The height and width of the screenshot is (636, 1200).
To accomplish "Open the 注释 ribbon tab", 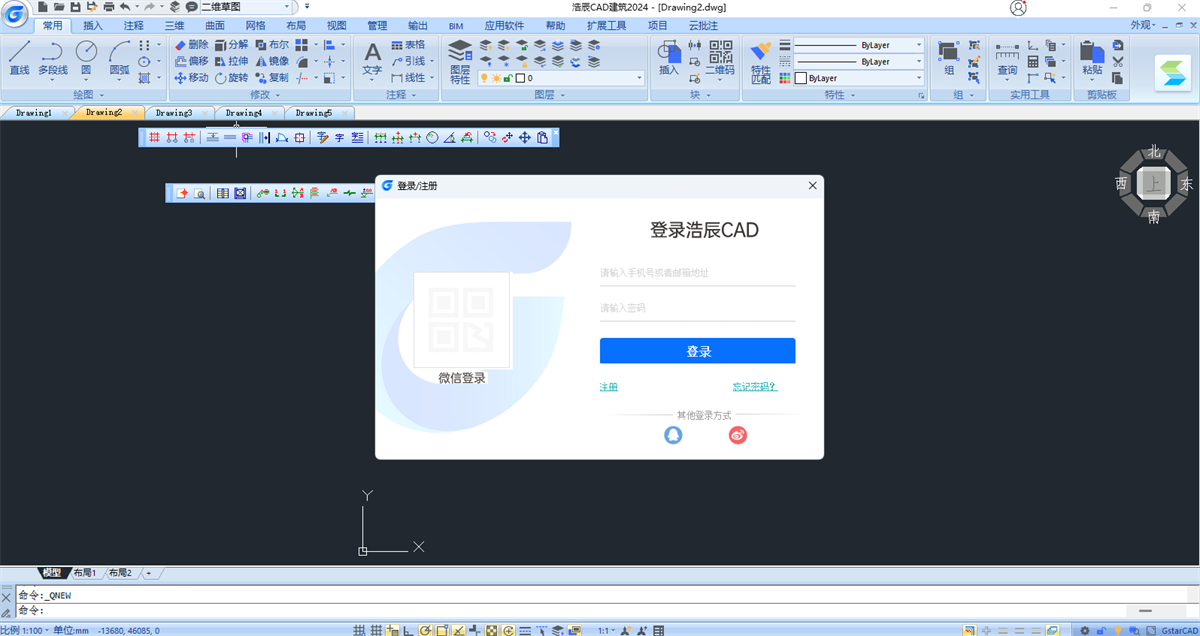I will pyautogui.click(x=134, y=25).
